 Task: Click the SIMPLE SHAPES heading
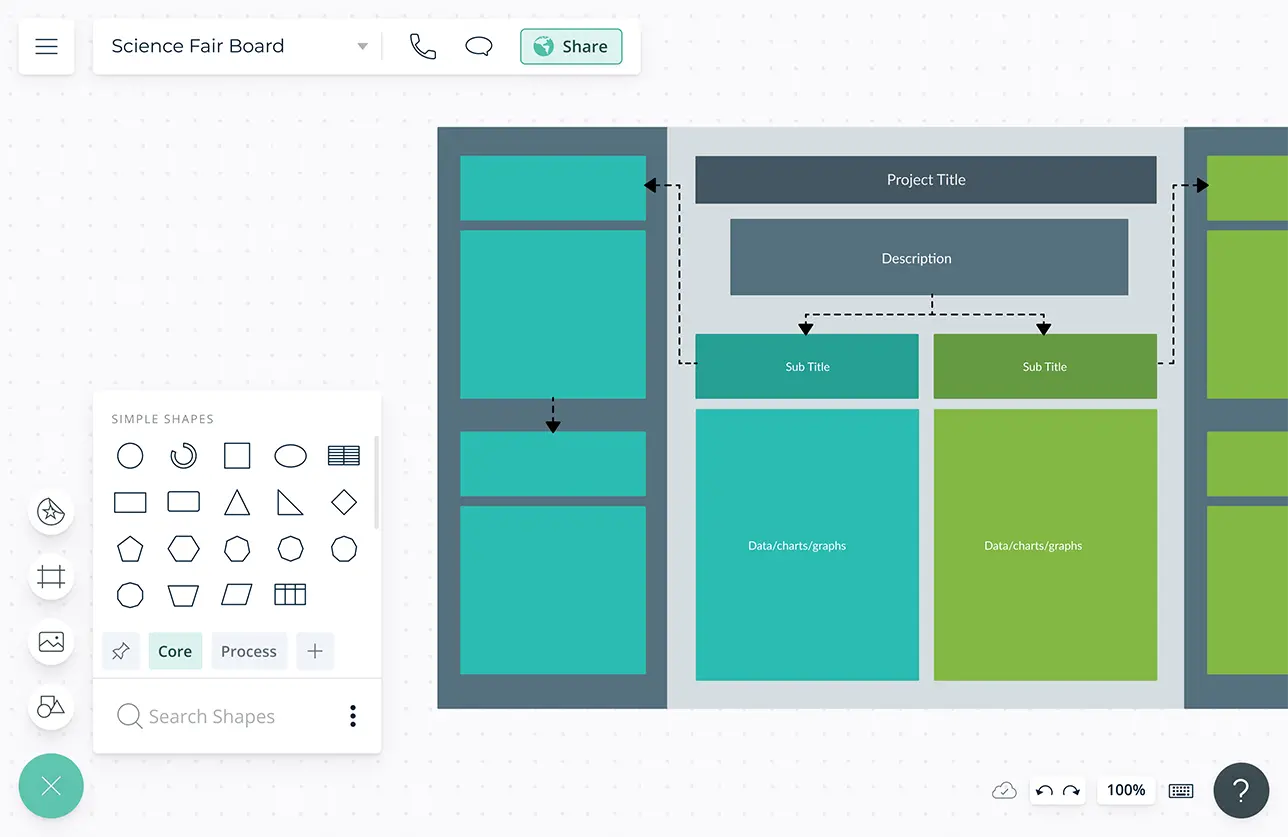(x=162, y=419)
